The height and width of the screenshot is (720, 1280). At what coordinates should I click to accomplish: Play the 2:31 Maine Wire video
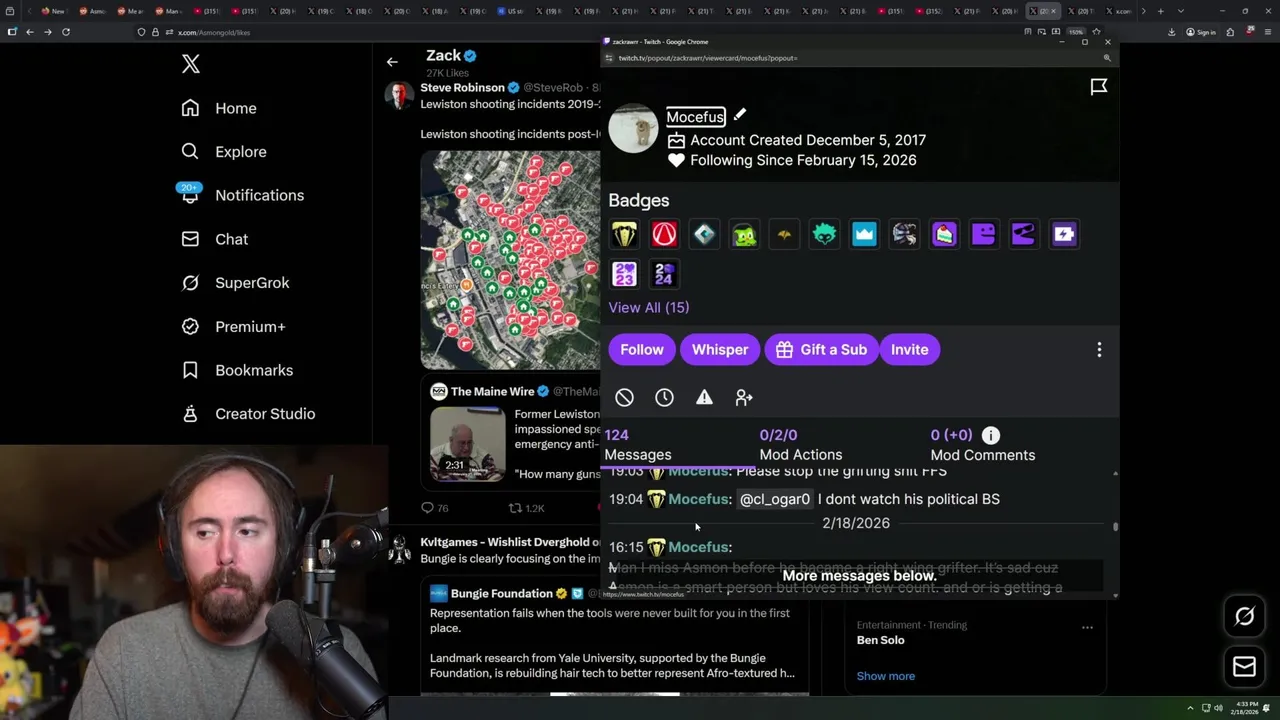click(467, 443)
